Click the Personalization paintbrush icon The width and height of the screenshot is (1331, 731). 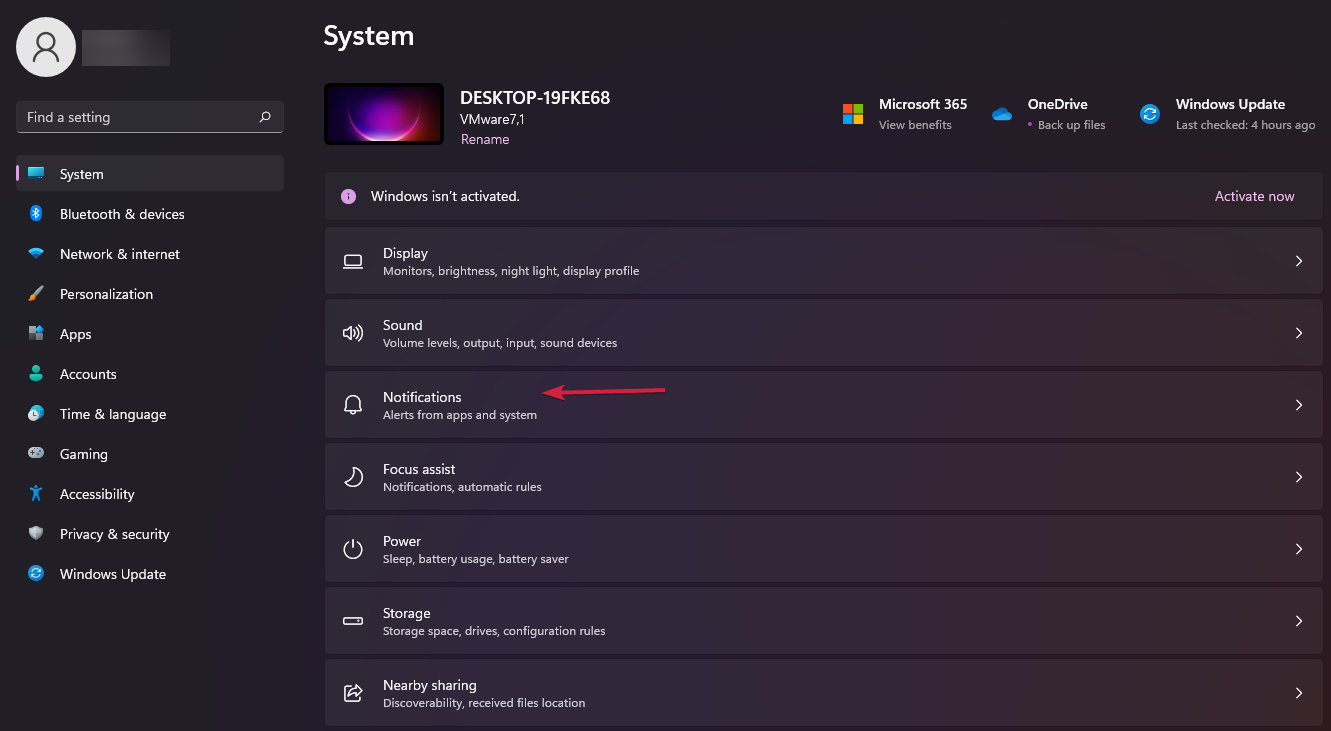coord(36,294)
